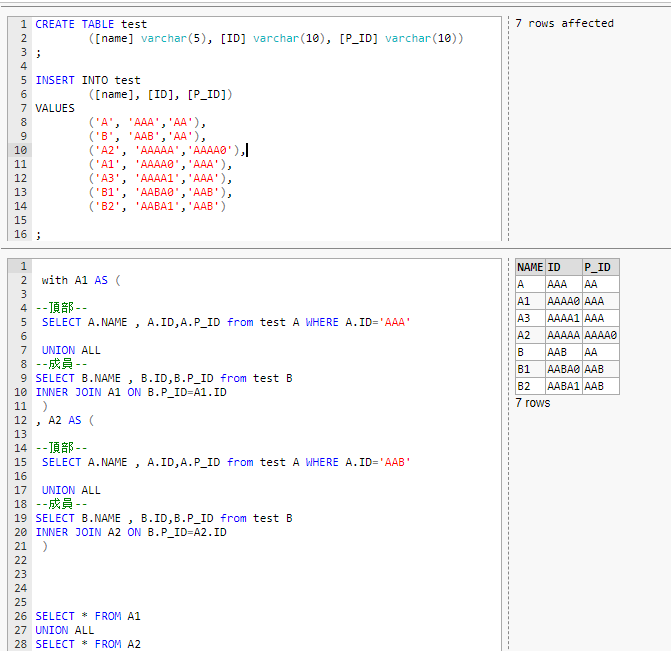Click the 'SELECT * FROM A2' line

[88, 644]
